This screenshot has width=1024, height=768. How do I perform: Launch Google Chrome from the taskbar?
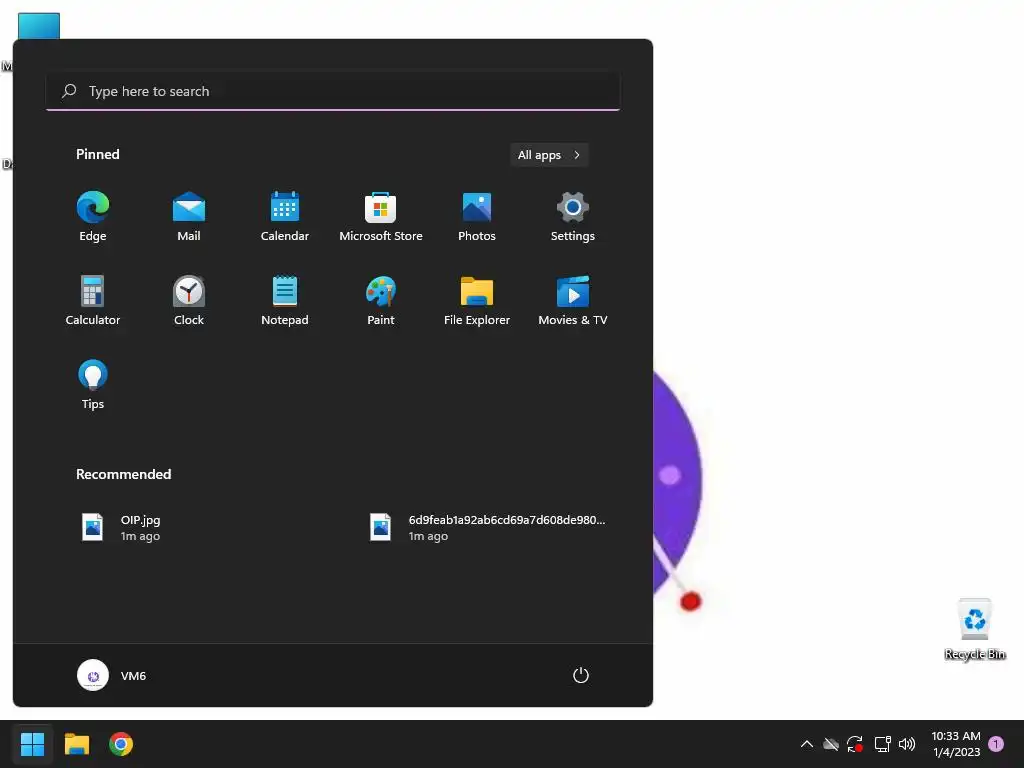coord(121,744)
